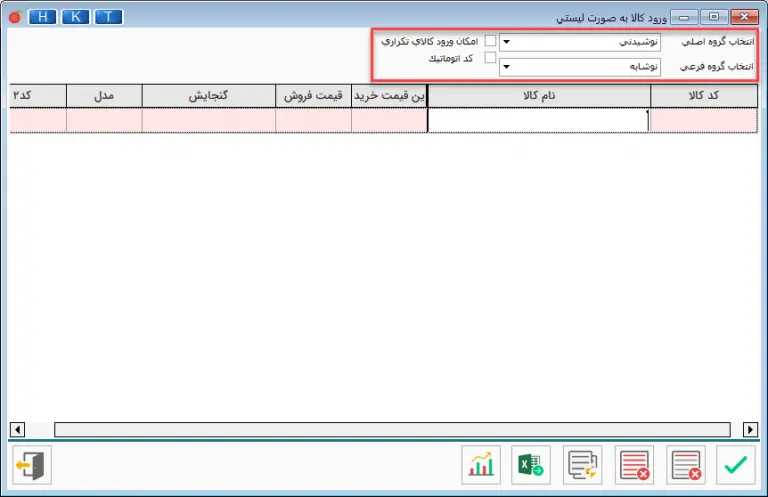Screen dimensions: 768x497
Task: Click the red circle icon in title bar
Action: (x=14, y=17)
